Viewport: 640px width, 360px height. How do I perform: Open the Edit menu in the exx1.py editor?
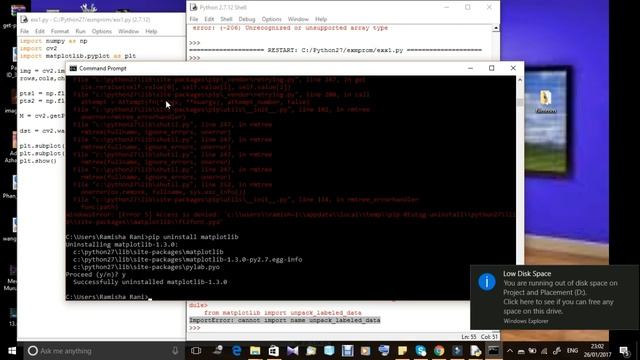click(40, 31)
